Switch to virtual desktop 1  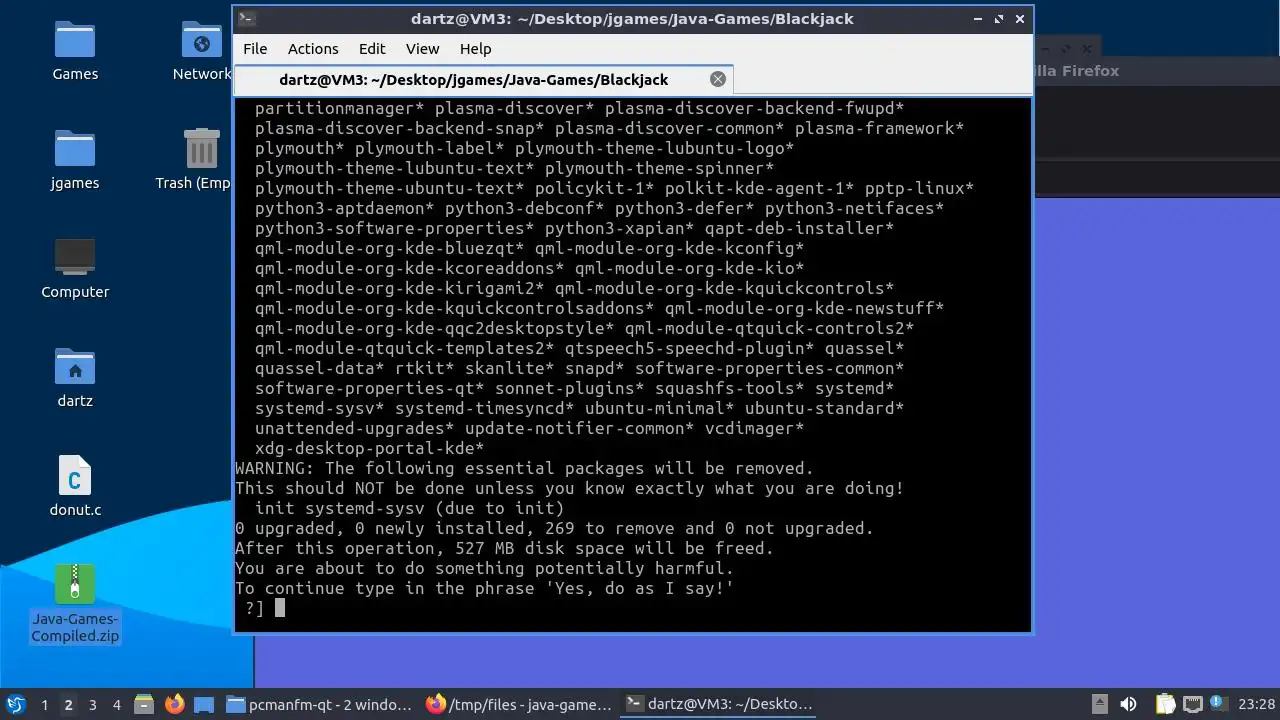44,704
